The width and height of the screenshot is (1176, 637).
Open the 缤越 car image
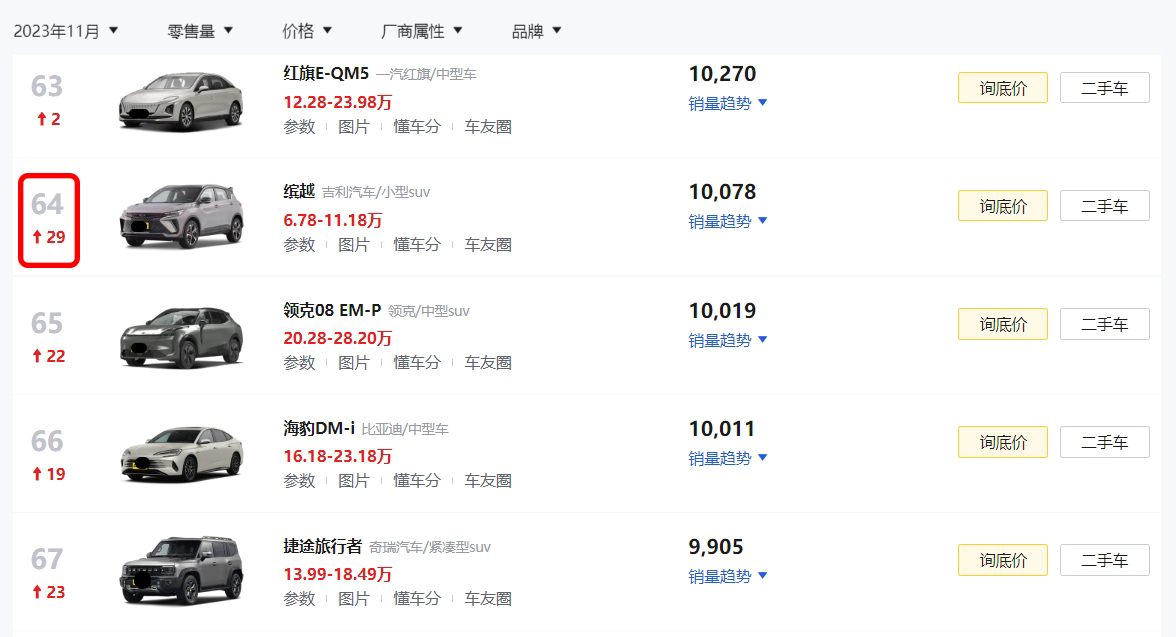pyautogui.click(x=181, y=216)
